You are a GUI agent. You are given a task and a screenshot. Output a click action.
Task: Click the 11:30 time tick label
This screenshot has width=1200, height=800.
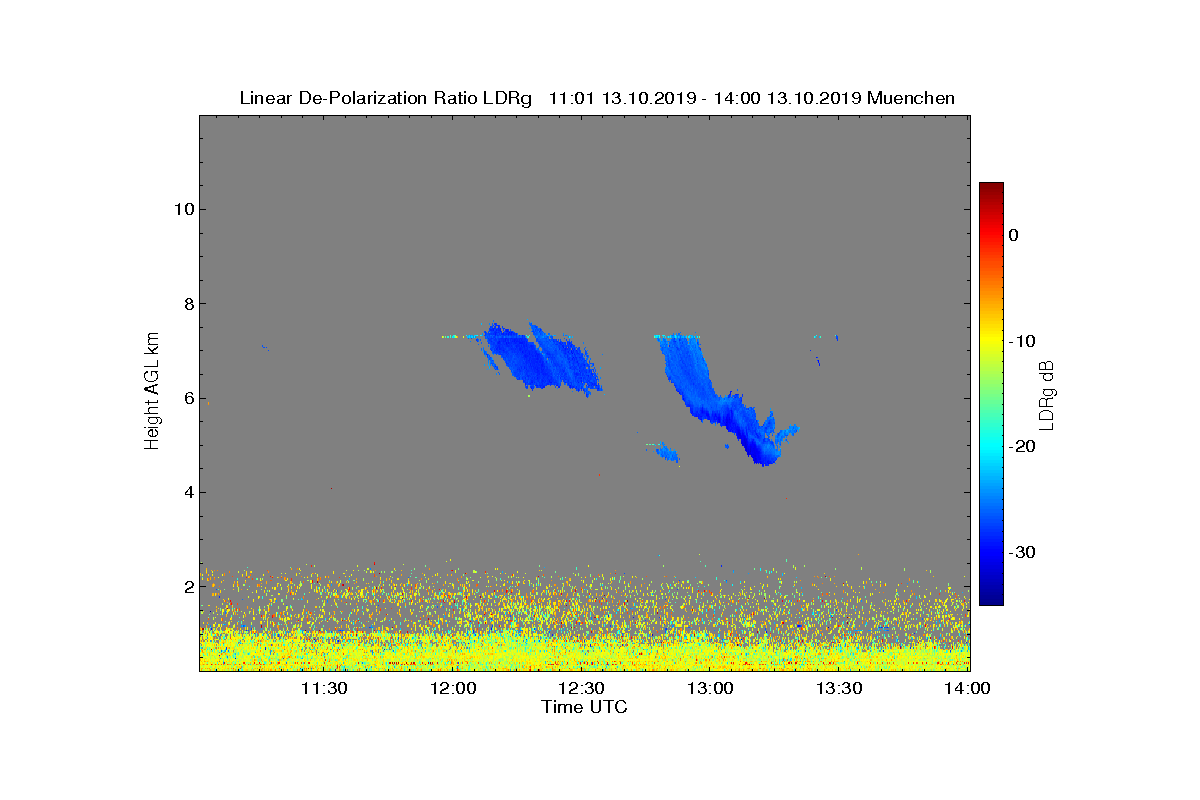point(324,688)
